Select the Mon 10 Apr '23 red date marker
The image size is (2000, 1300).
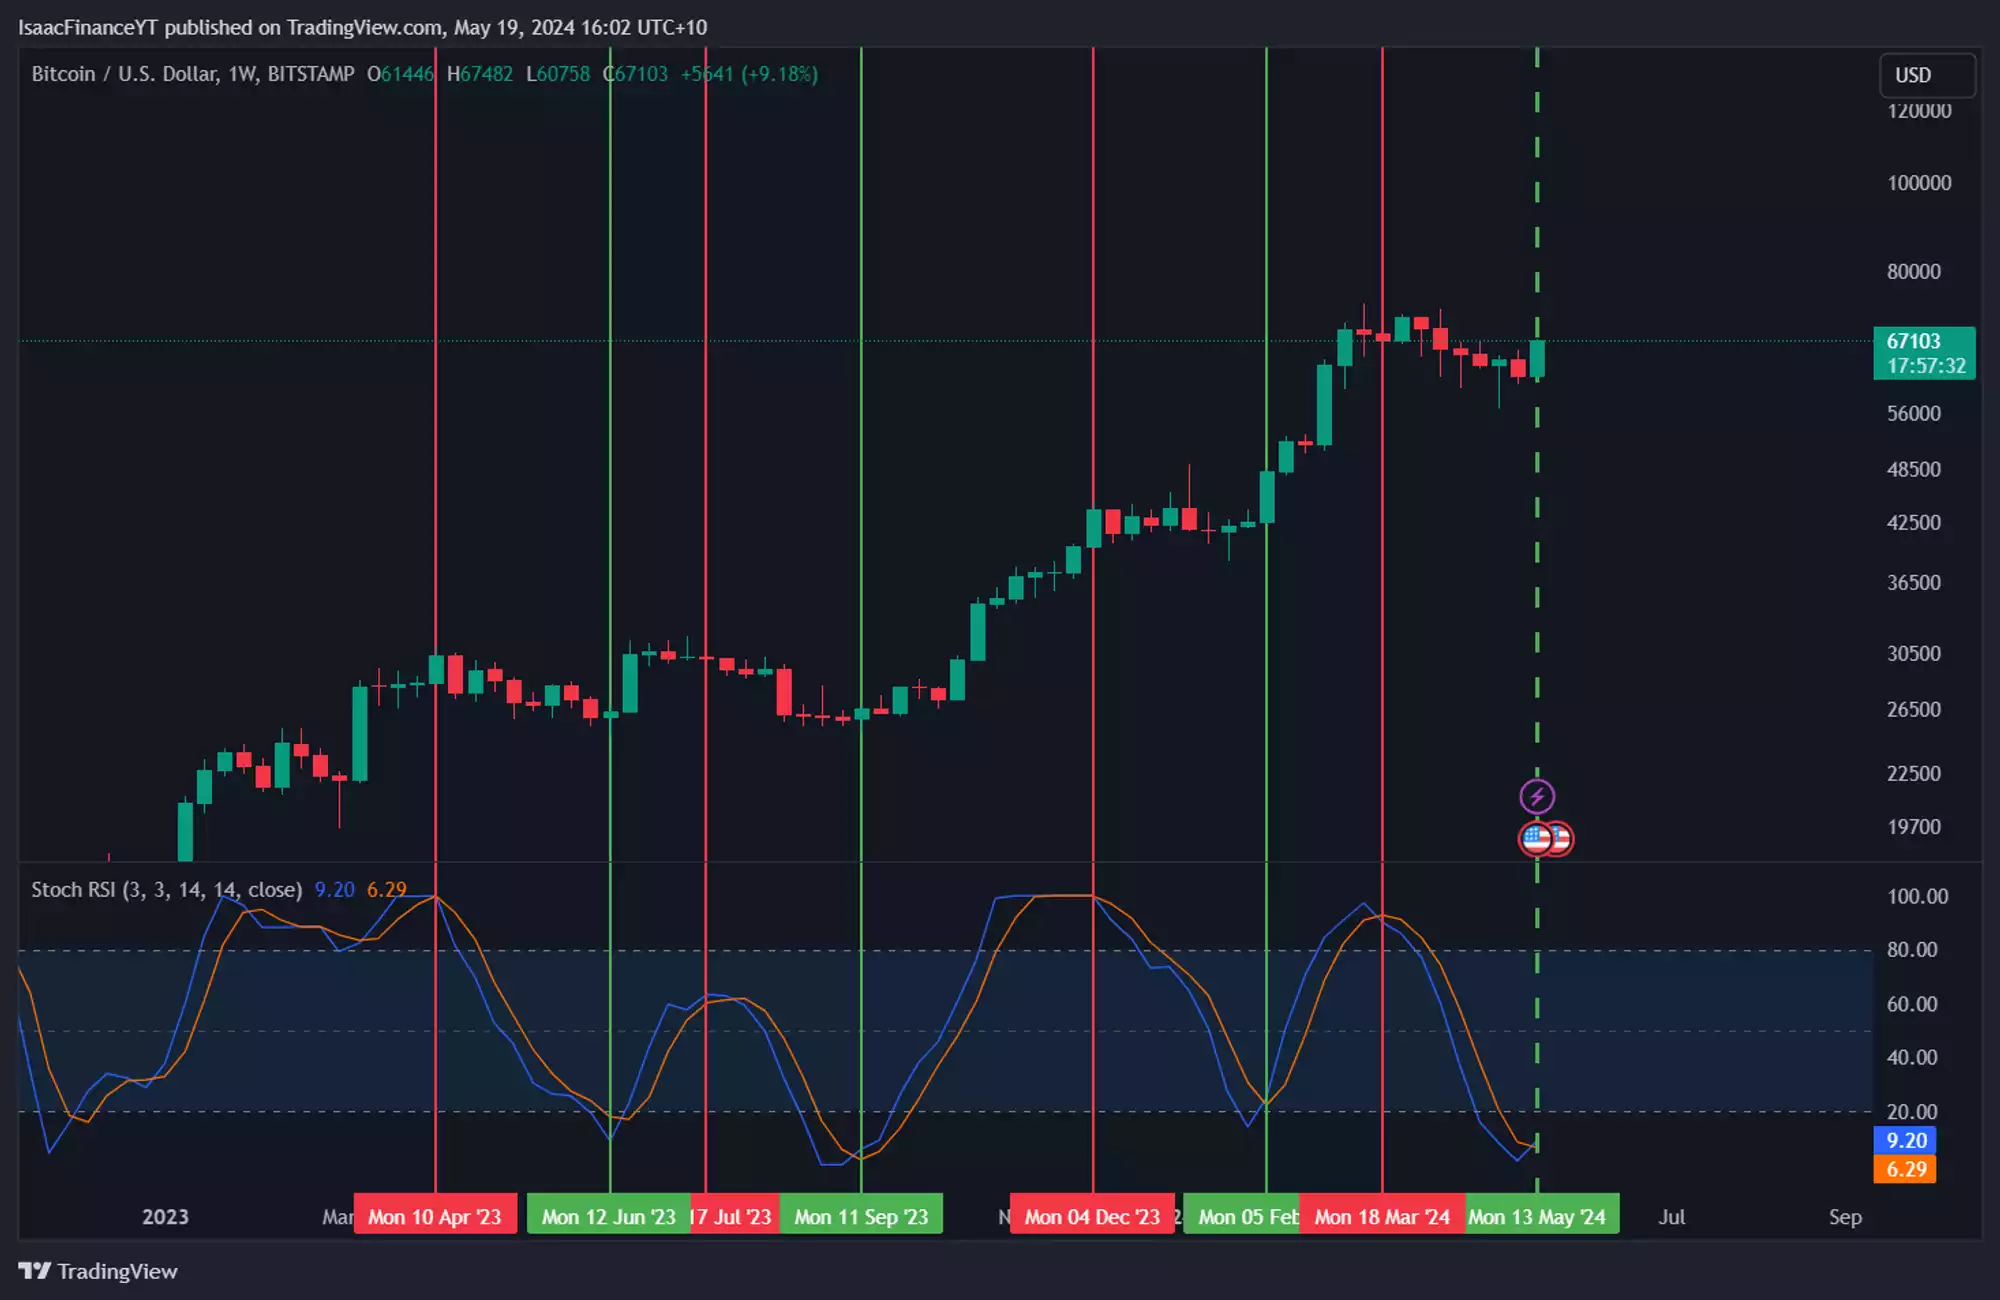point(435,1217)
